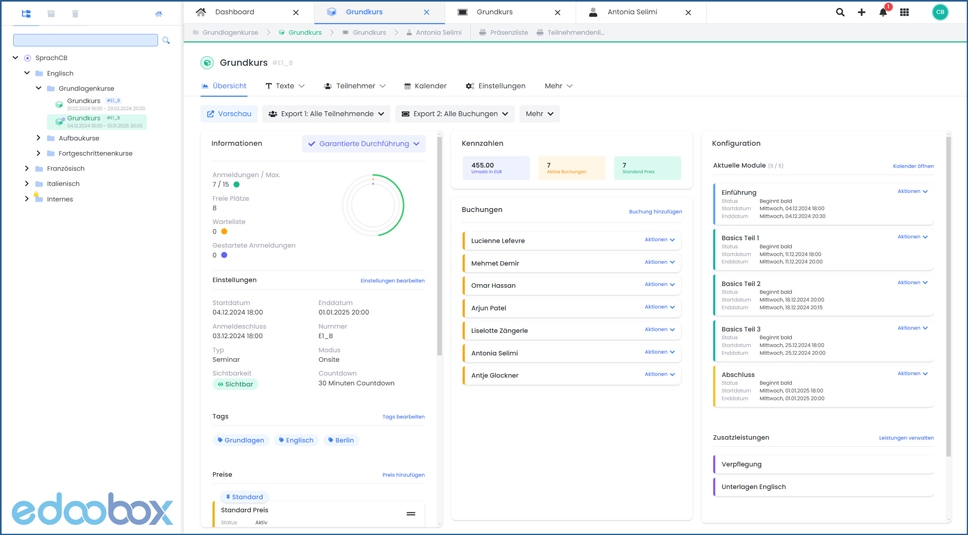Click the drag handle on Standard Preis

[411, 513]
